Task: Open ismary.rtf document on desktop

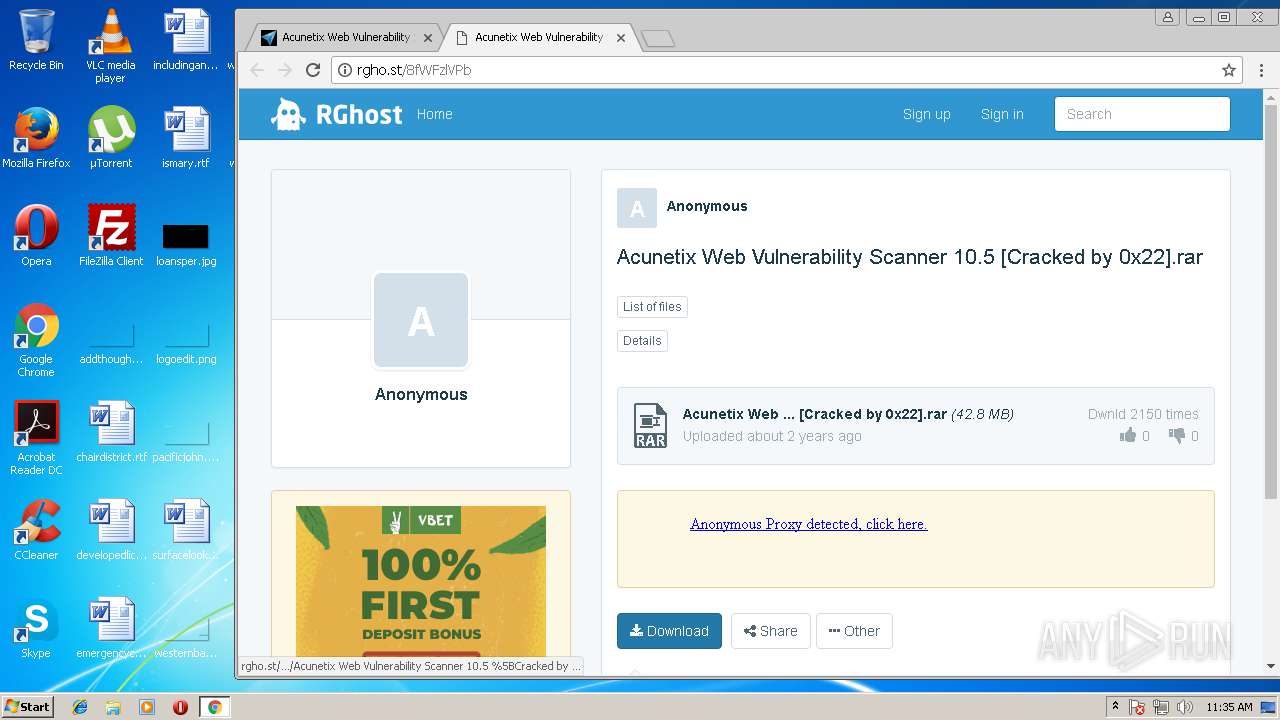Action: (186, 138)
